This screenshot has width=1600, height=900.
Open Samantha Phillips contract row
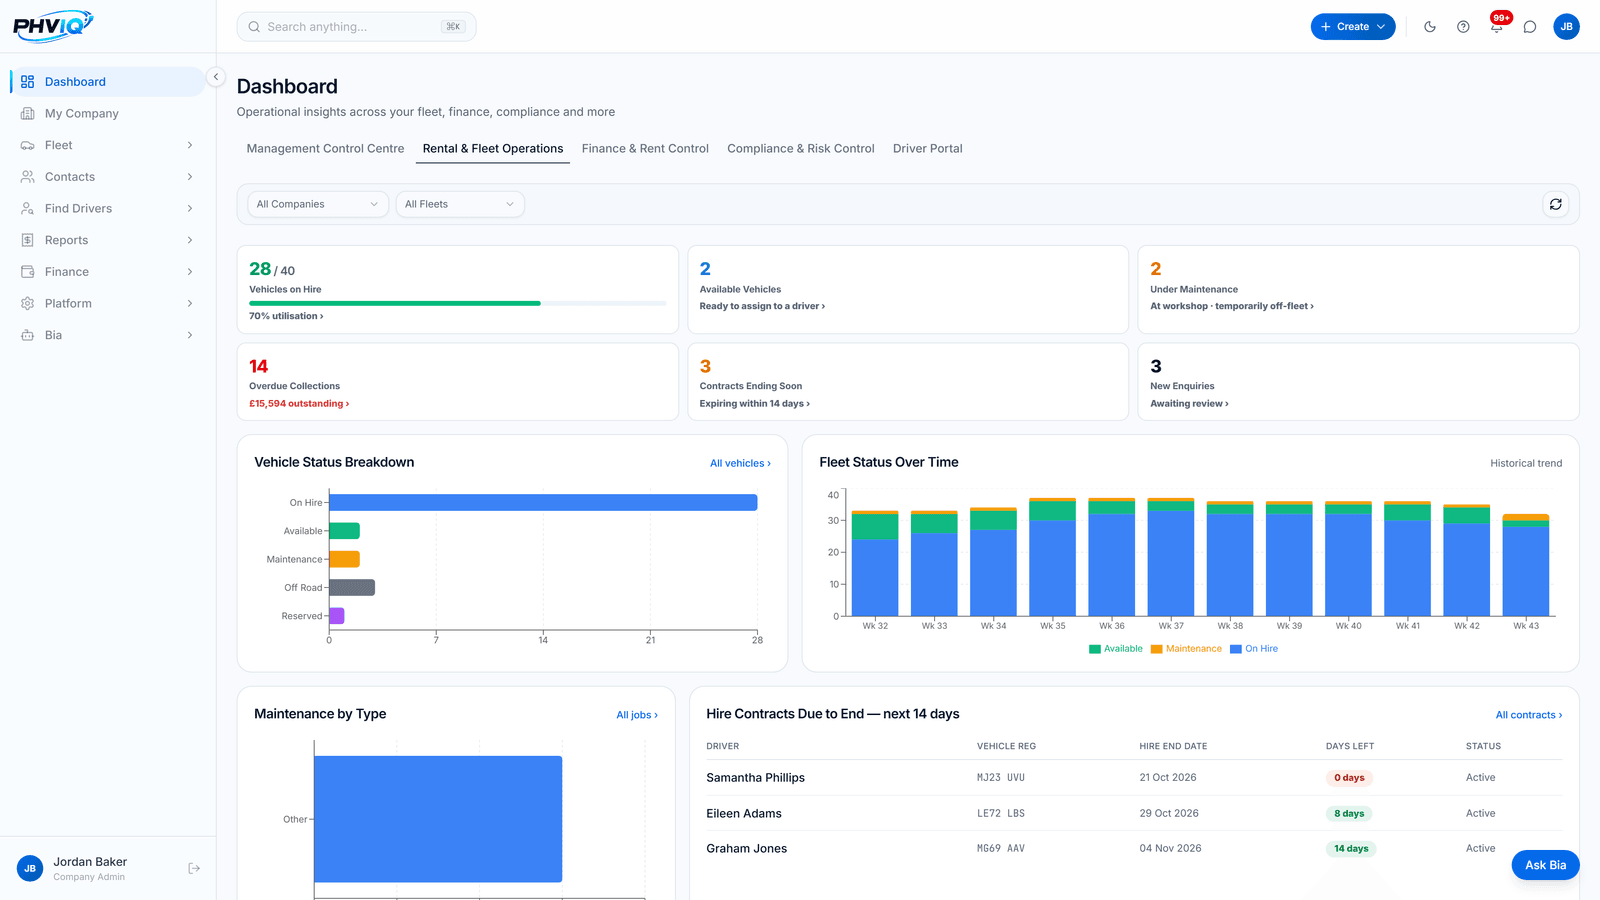coord(1134,778)
